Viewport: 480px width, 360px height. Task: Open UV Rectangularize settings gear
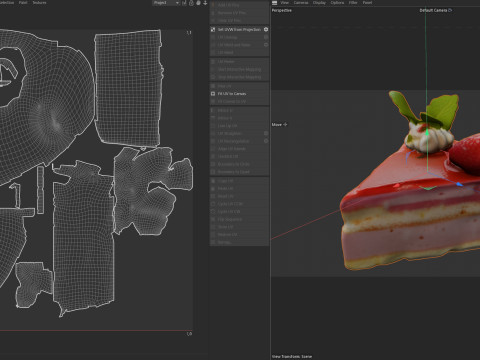[x=266, y=141]
